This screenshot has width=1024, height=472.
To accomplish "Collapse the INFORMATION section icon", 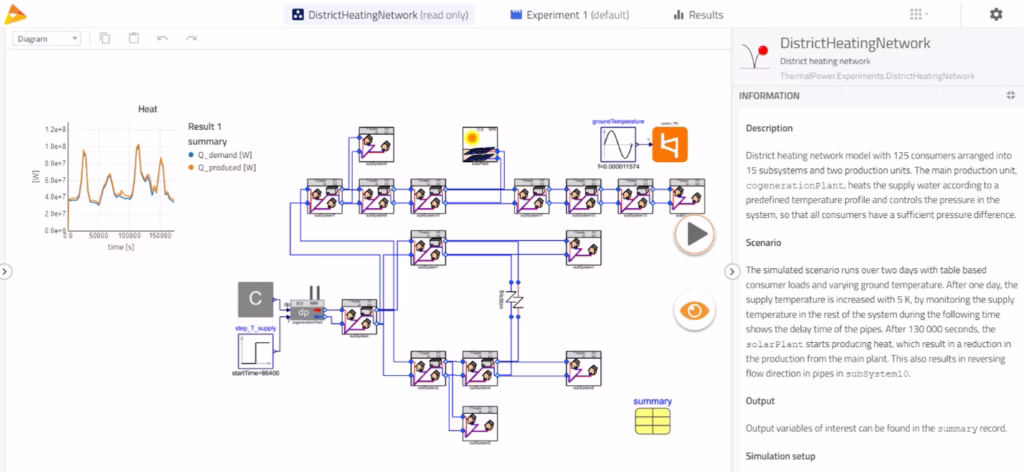I will 1010,95.
